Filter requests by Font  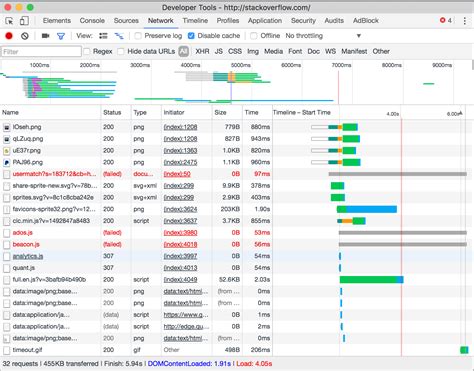pyautogui.click(x=295, y=51)
